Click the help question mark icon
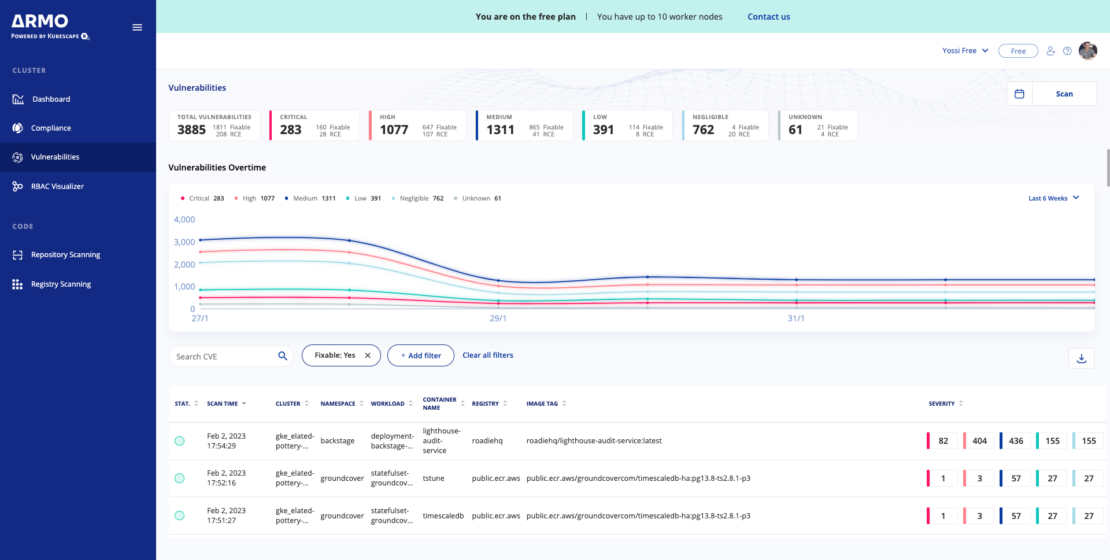 click(1067, 51)
